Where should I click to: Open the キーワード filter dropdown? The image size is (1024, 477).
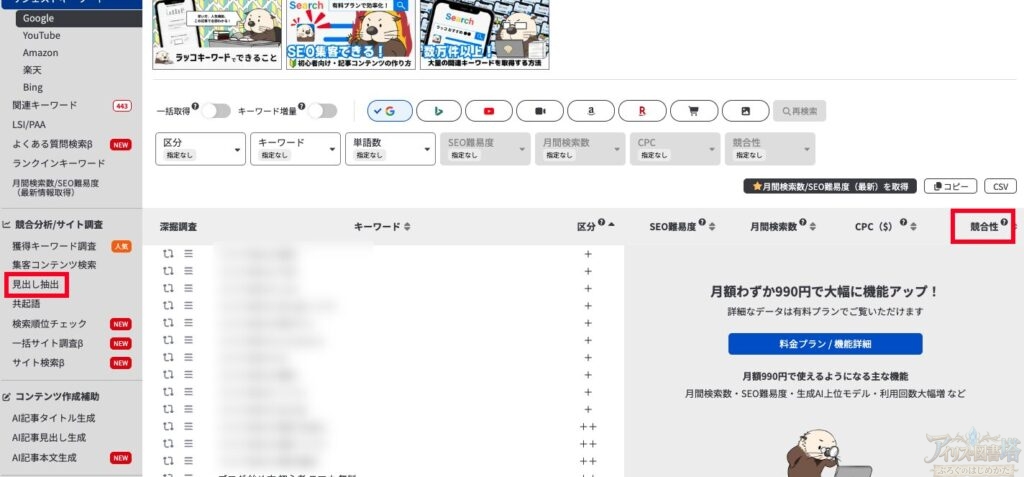coord(294,149)
